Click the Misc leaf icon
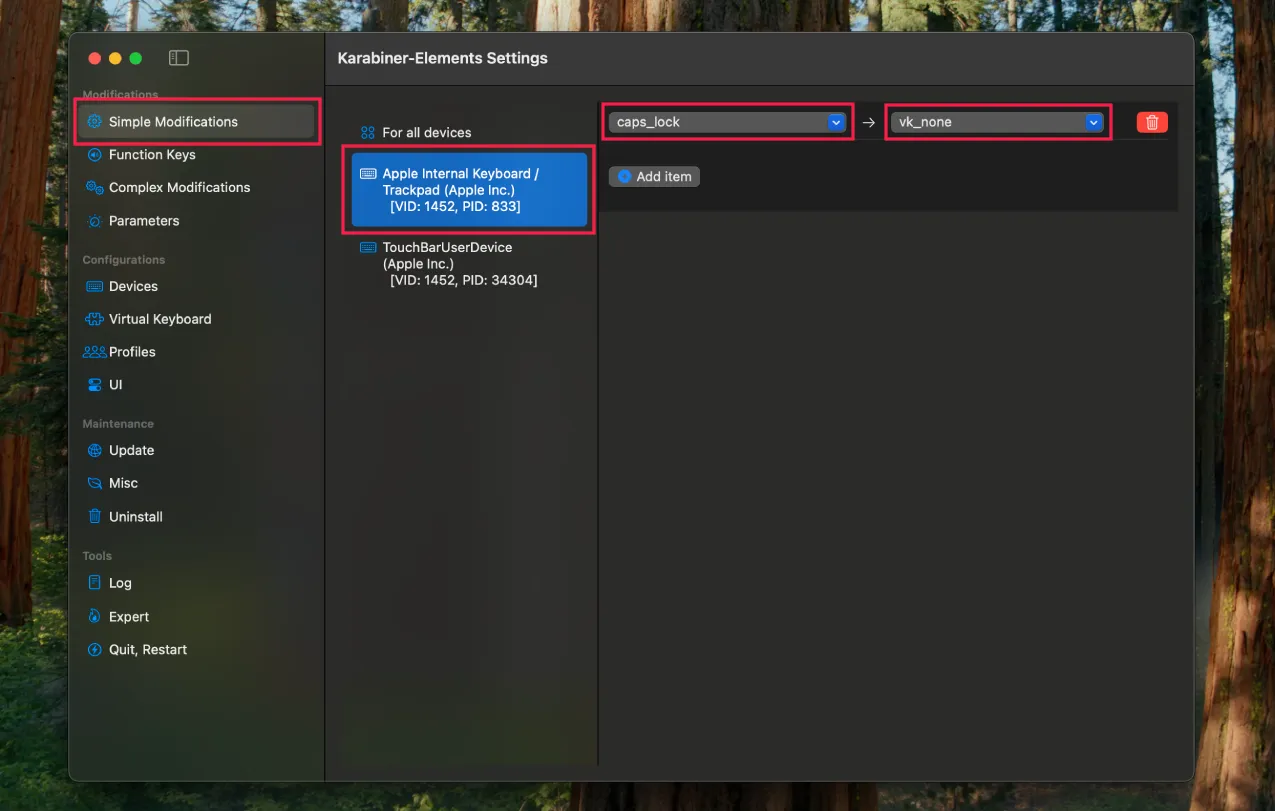1275x811 pixels. coord(95,483)
